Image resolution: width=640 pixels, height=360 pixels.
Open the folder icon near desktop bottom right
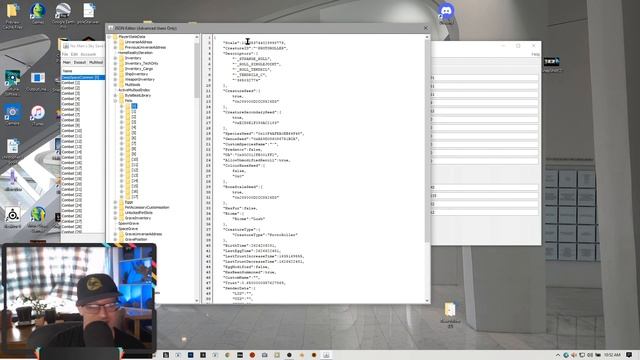click(450, 314)
